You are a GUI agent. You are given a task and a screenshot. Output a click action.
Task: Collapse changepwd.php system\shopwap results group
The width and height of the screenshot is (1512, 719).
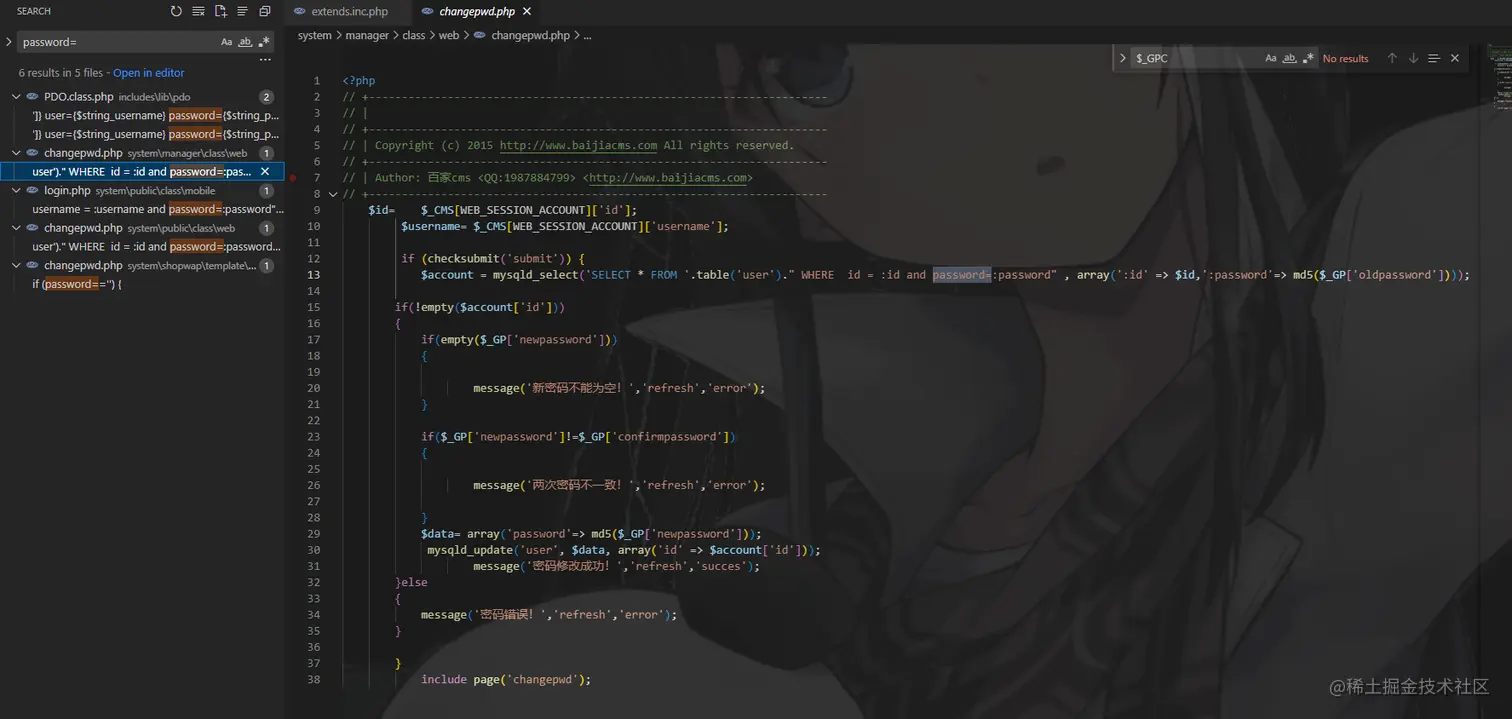[x=17, y=265]
